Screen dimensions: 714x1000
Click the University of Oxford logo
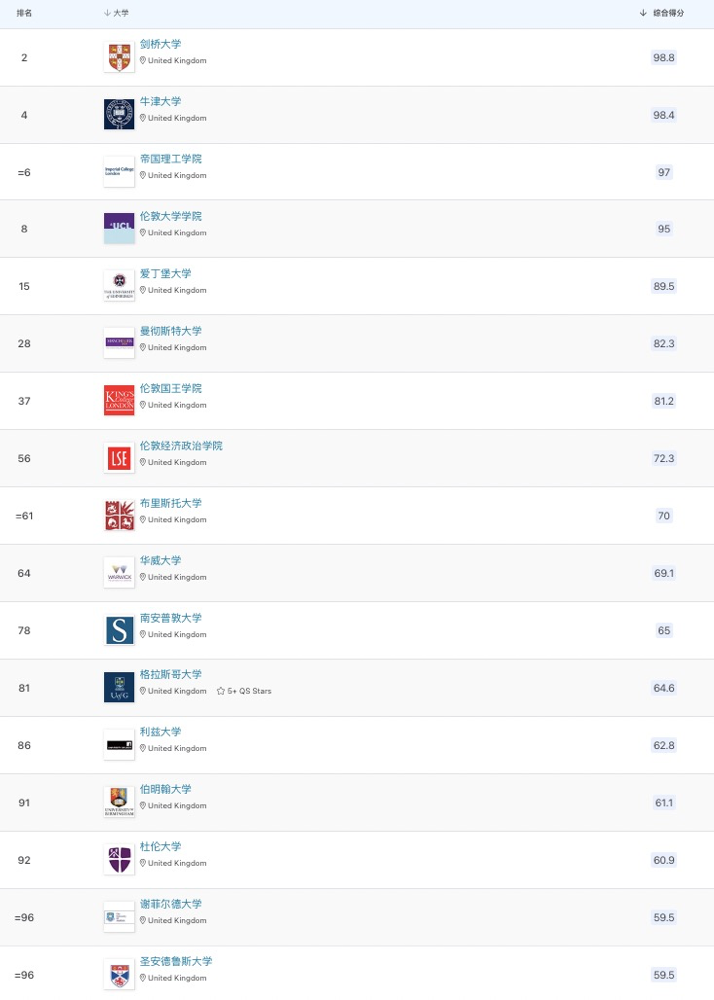coord(119,114)
